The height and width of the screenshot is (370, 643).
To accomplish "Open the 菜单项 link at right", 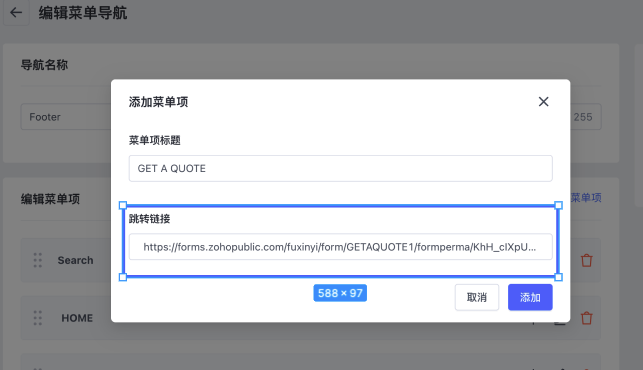I will [x=586, y=198].
